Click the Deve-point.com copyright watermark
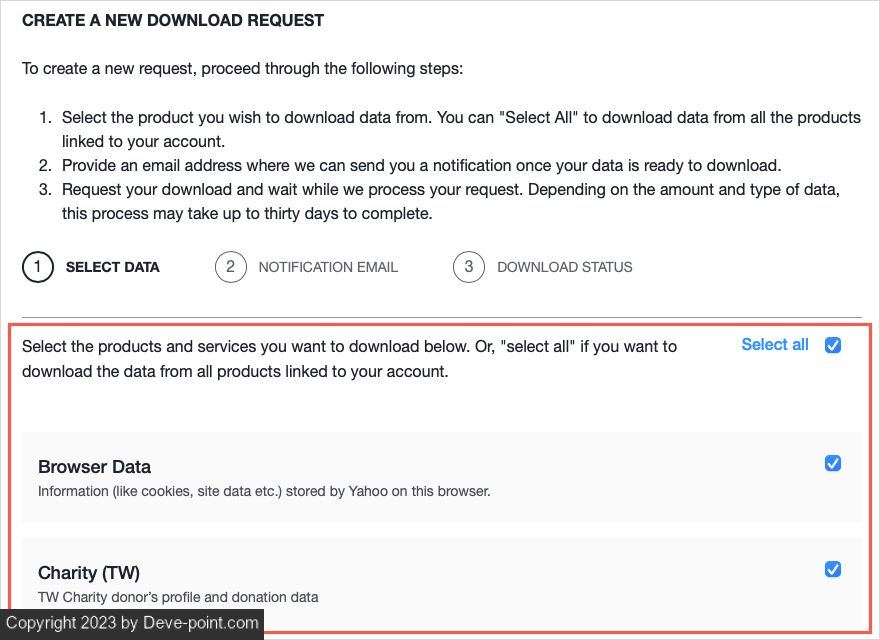This screenshot has width=880, height=640. [132, 623]
